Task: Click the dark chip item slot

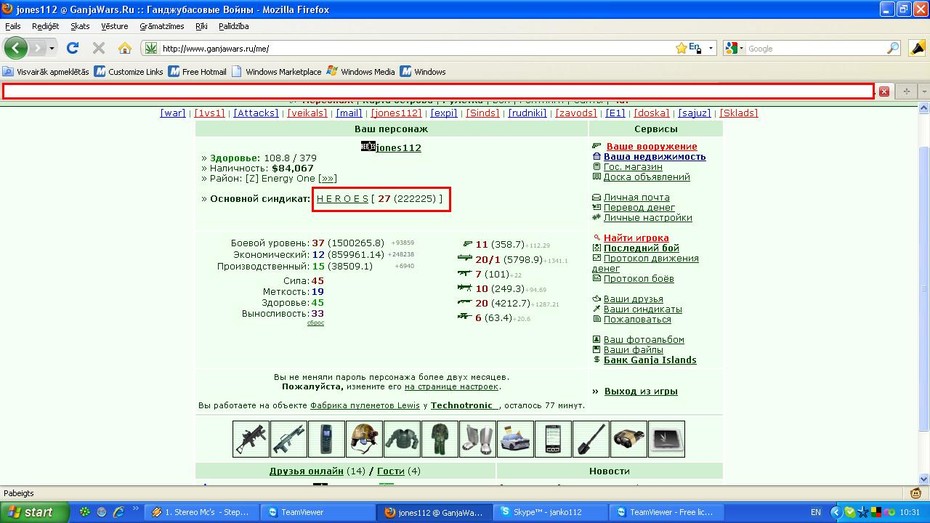Action: point(667,439)
